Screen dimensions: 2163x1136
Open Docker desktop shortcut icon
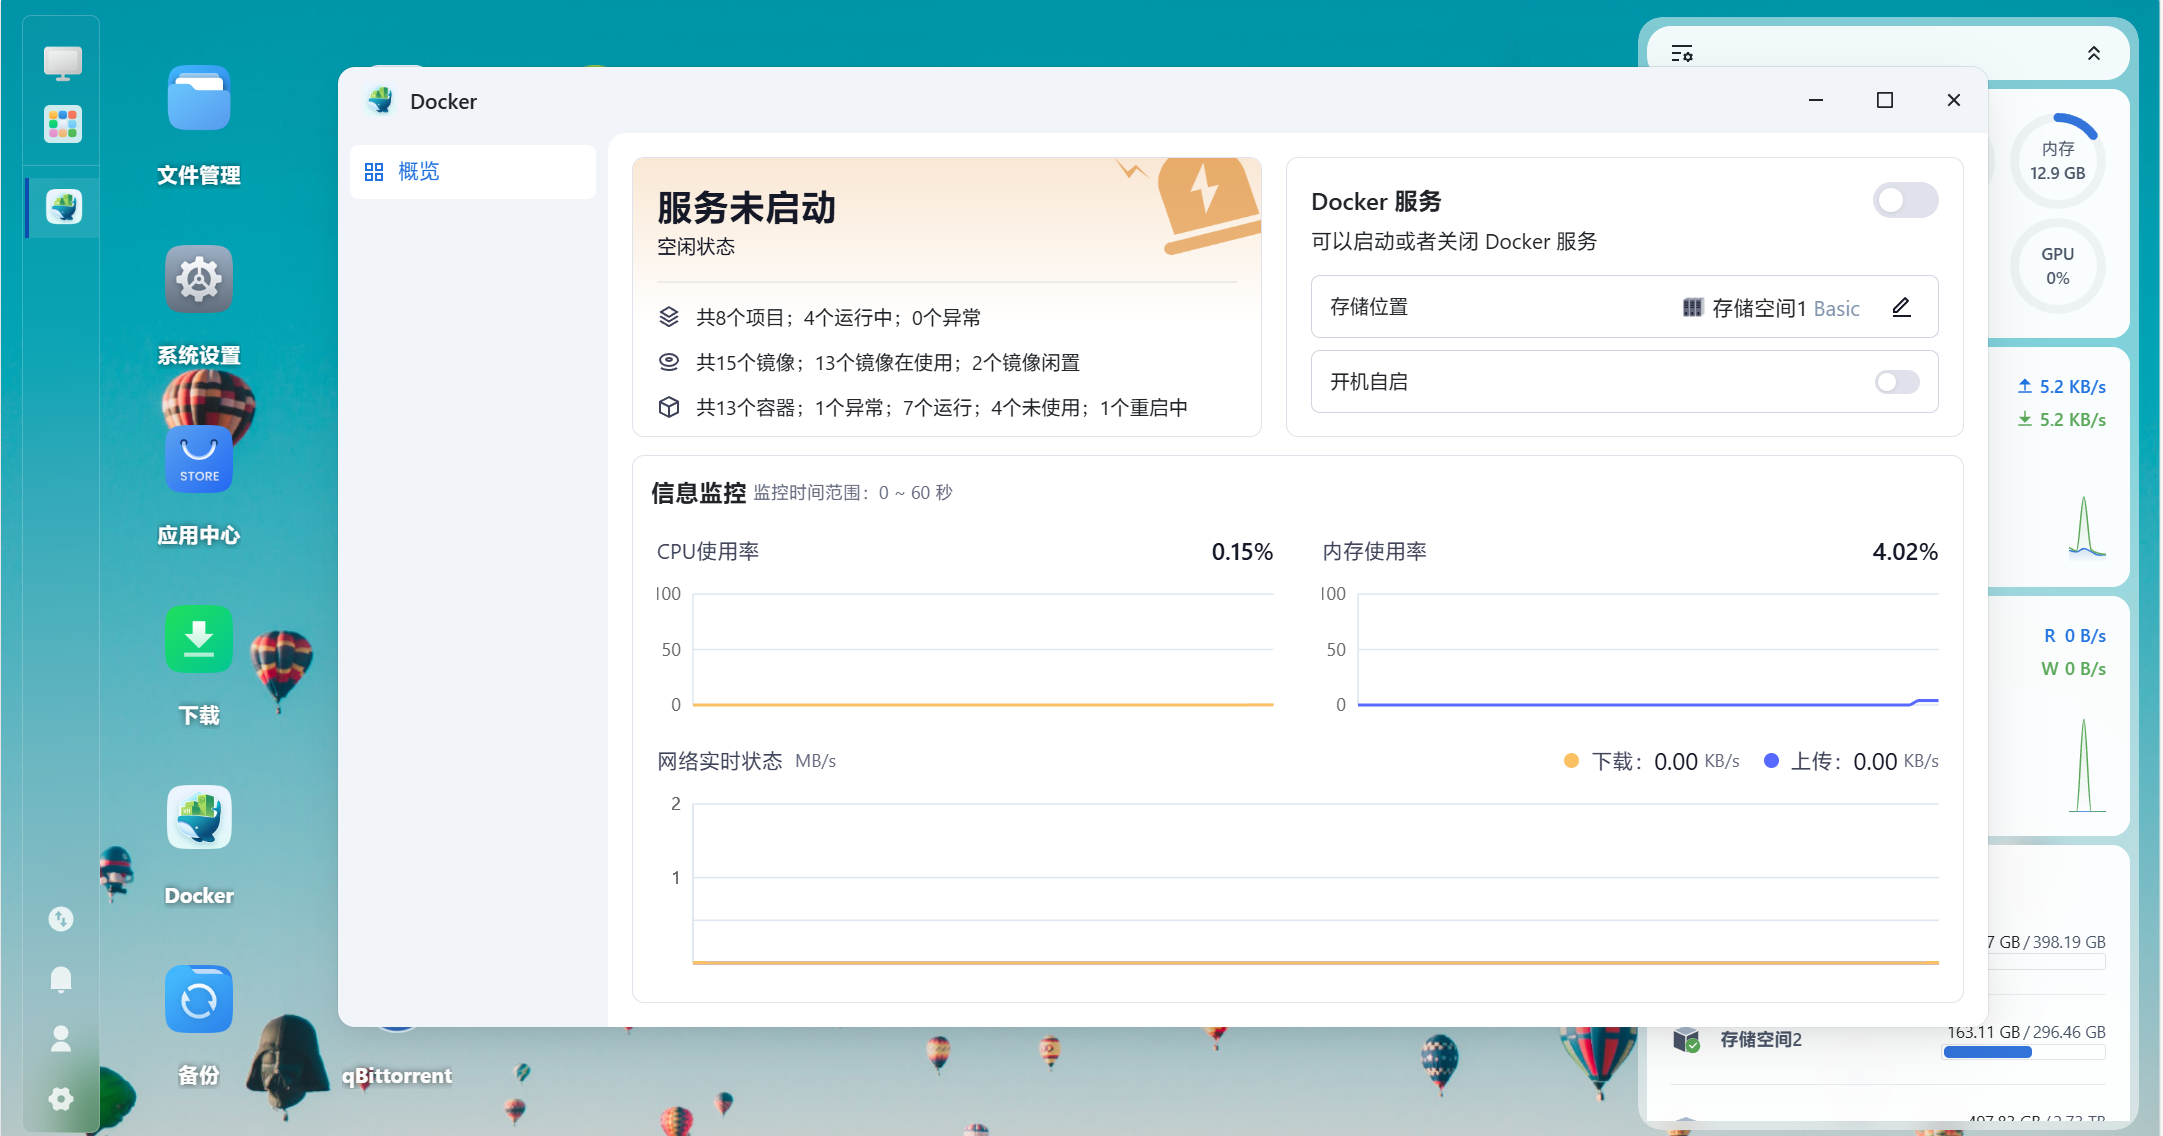pos(199,819)
